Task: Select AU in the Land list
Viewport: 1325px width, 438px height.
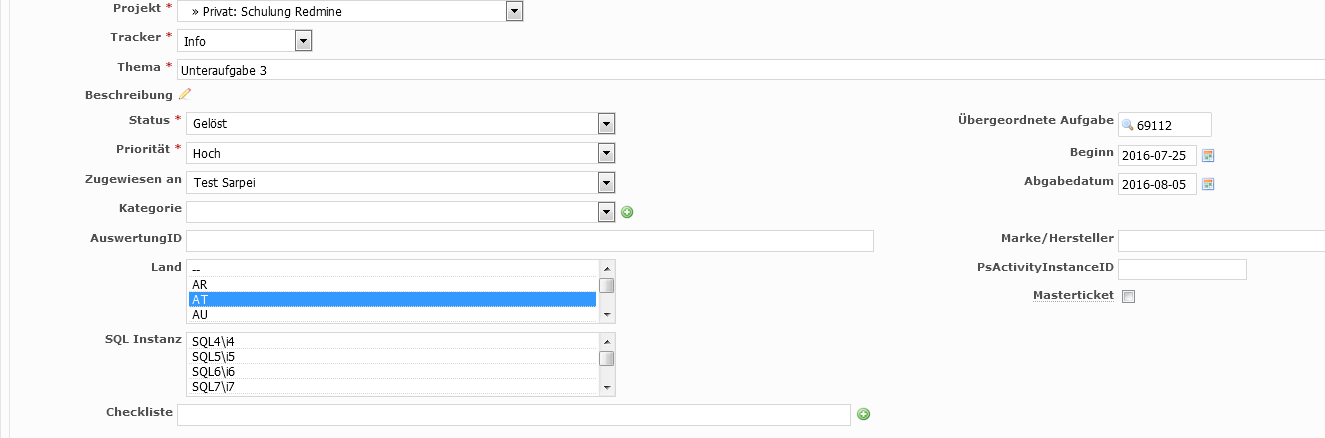Action: point(392,314)
